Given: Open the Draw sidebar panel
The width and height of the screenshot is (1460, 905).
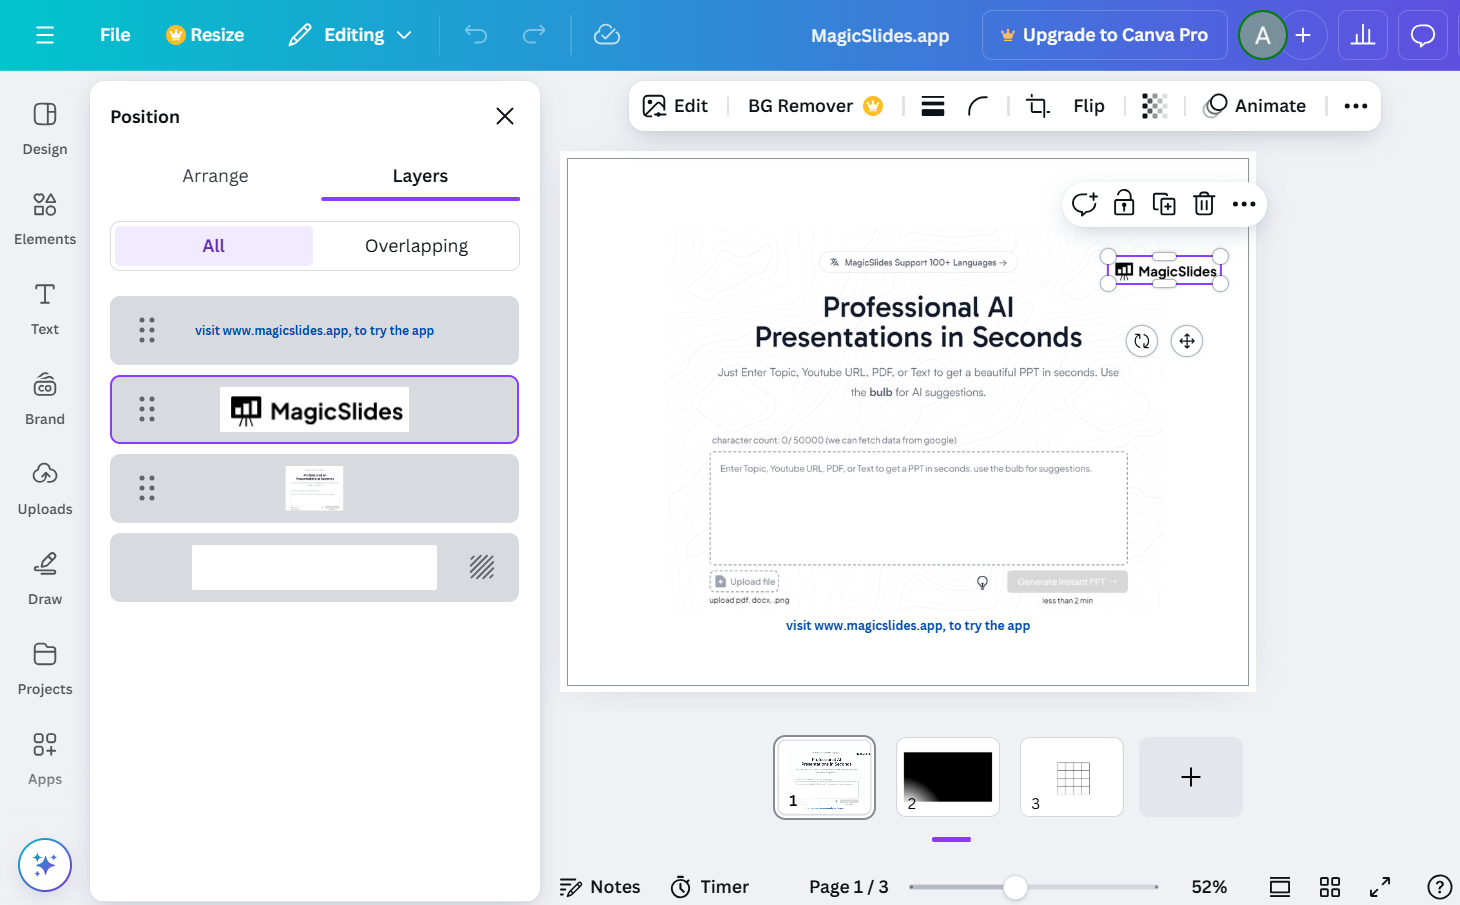Looking at the screenshot, I should 45,579.
